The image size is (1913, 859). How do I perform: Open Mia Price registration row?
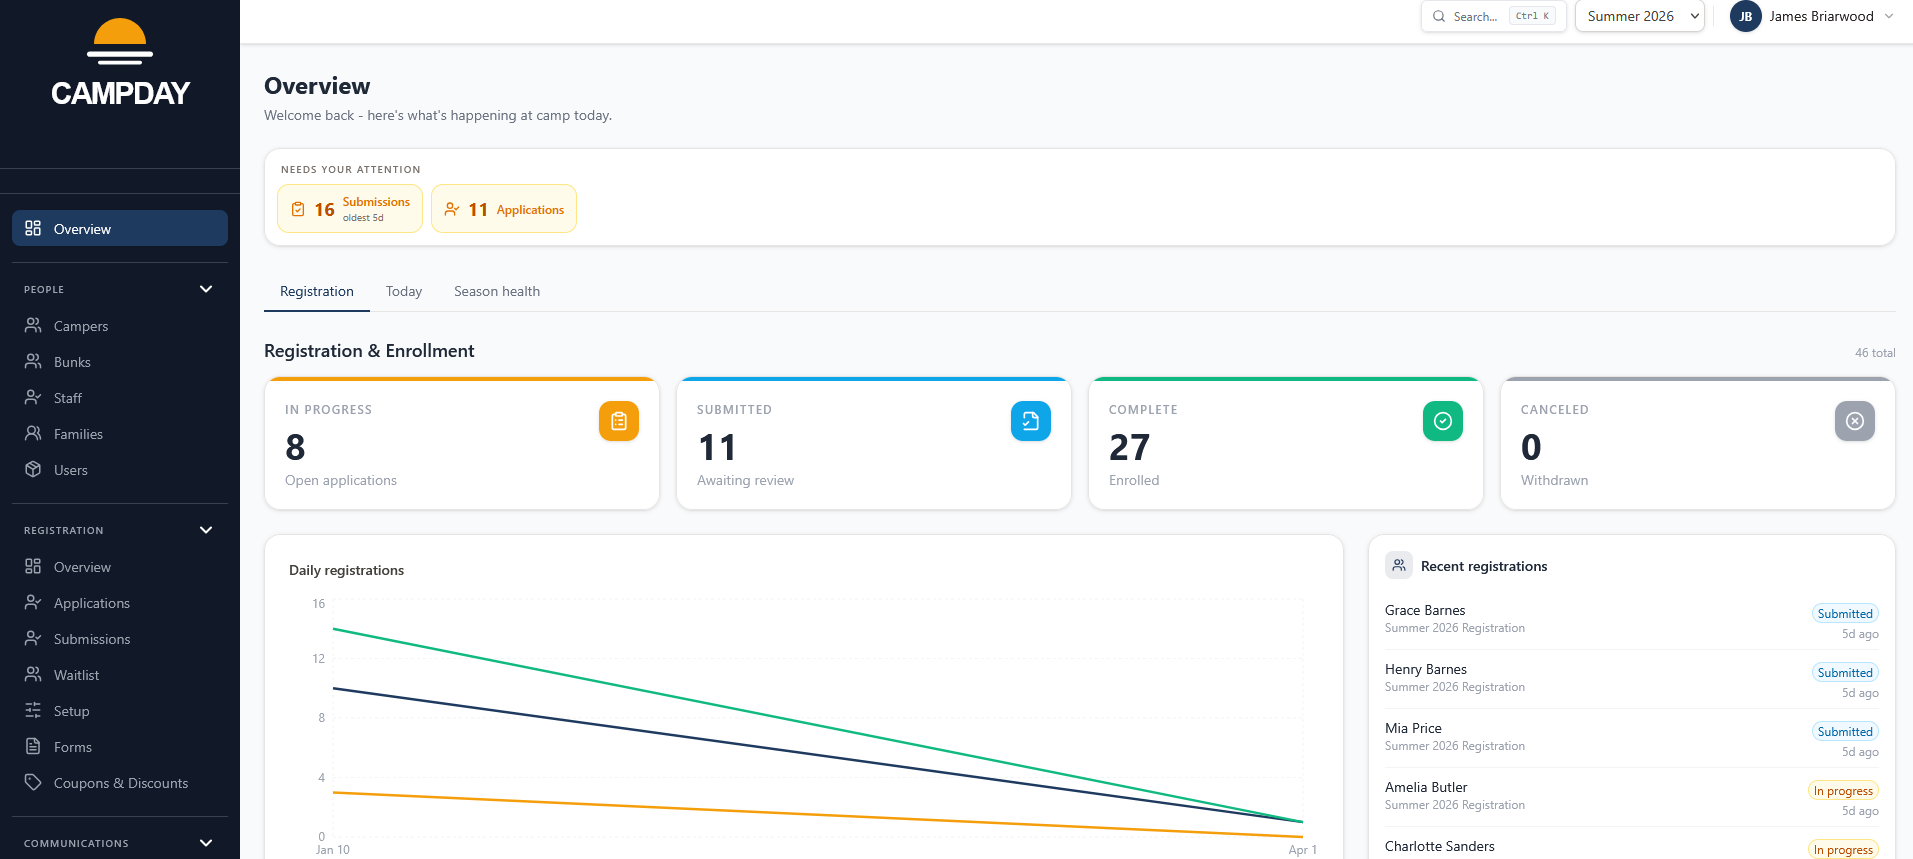click(1632, 738)
